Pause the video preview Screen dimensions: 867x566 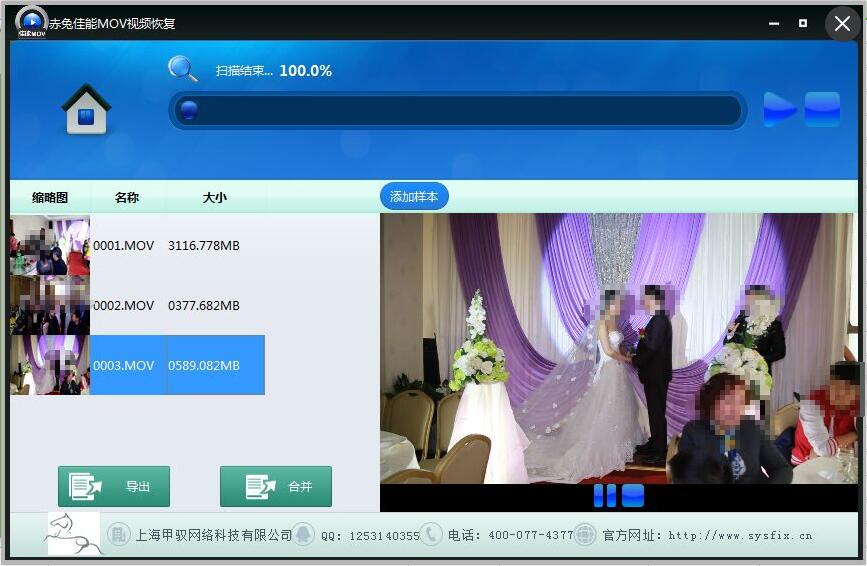604,496
